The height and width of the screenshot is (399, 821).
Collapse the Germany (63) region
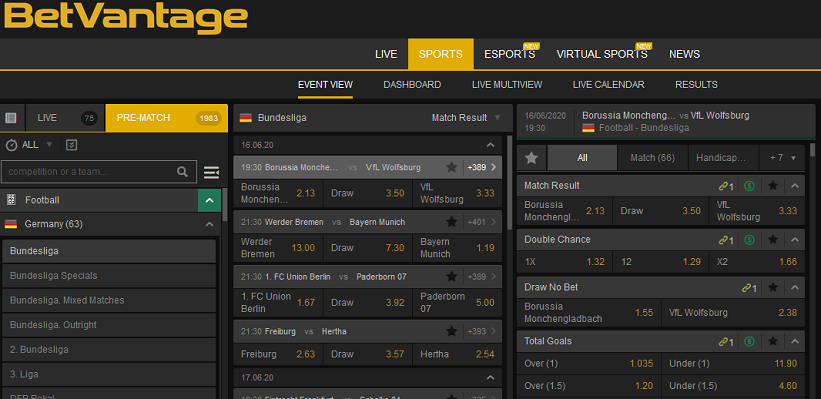pyautogui.click(x=209, y=224)
